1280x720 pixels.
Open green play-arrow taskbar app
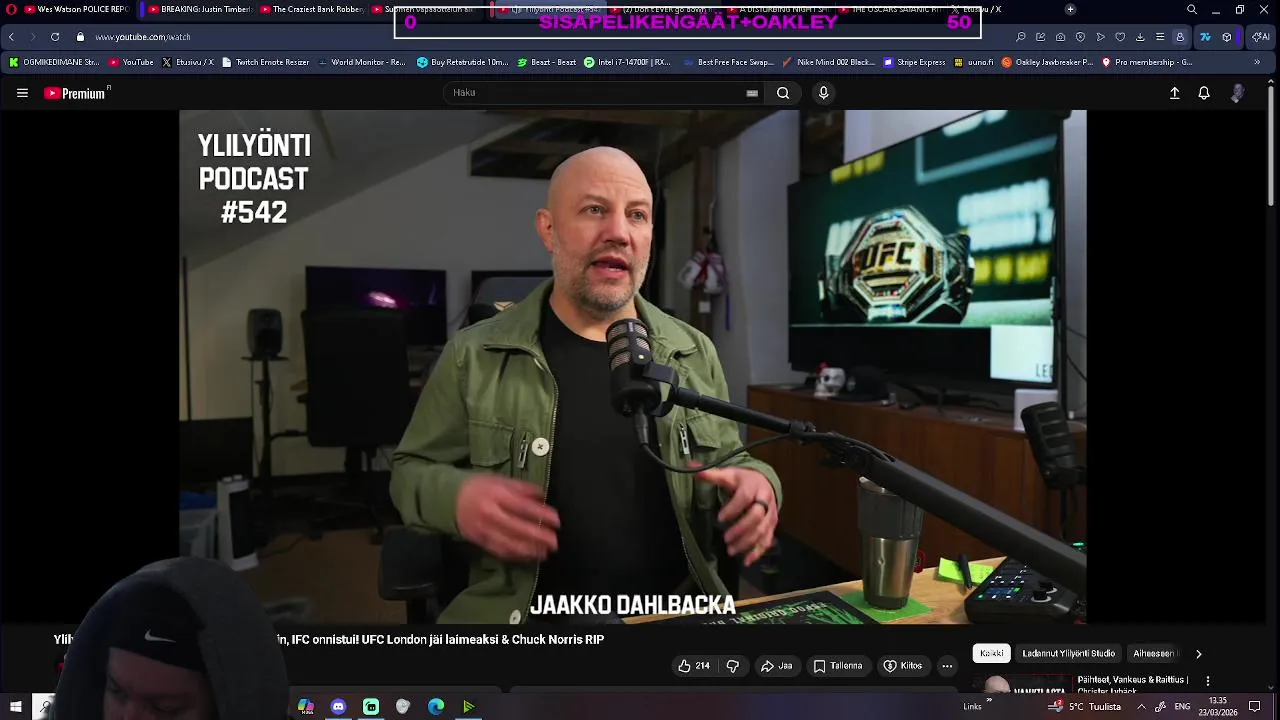click(x=468, y=707)
